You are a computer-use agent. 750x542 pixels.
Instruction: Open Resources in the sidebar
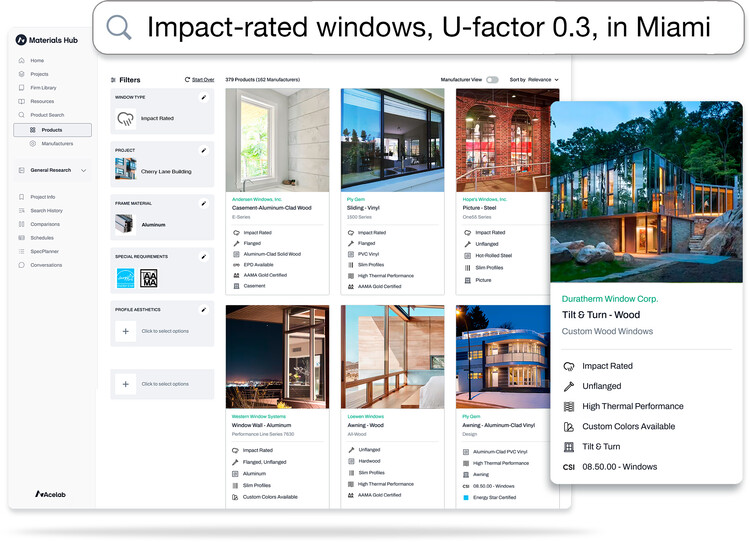click(x=42, y=101)
